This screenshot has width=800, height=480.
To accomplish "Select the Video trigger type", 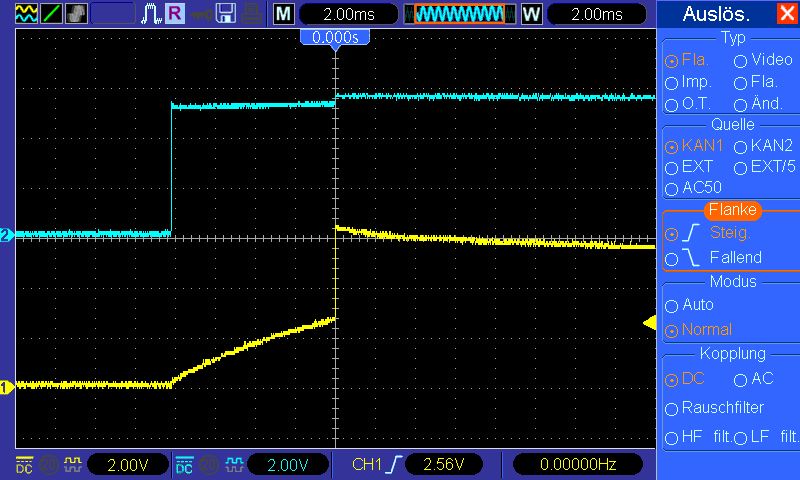I will click(x=741, y=61).
